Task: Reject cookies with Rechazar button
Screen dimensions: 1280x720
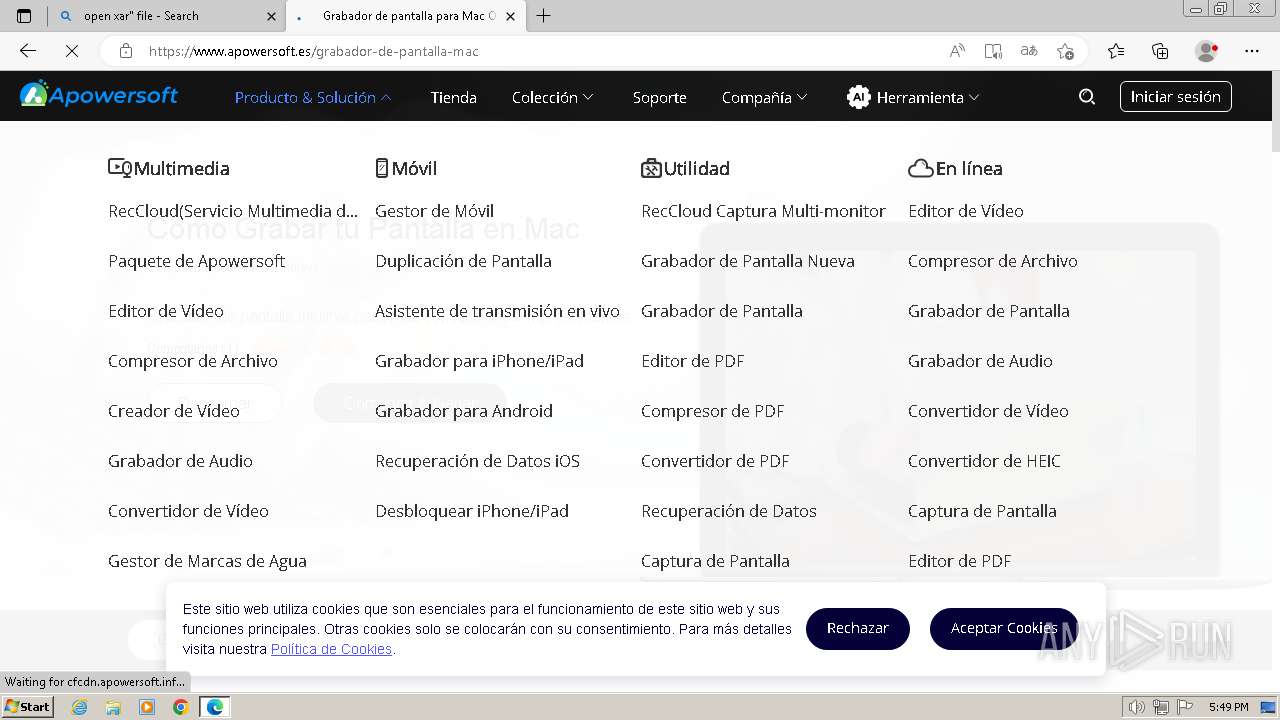Action: click(858, 628)
